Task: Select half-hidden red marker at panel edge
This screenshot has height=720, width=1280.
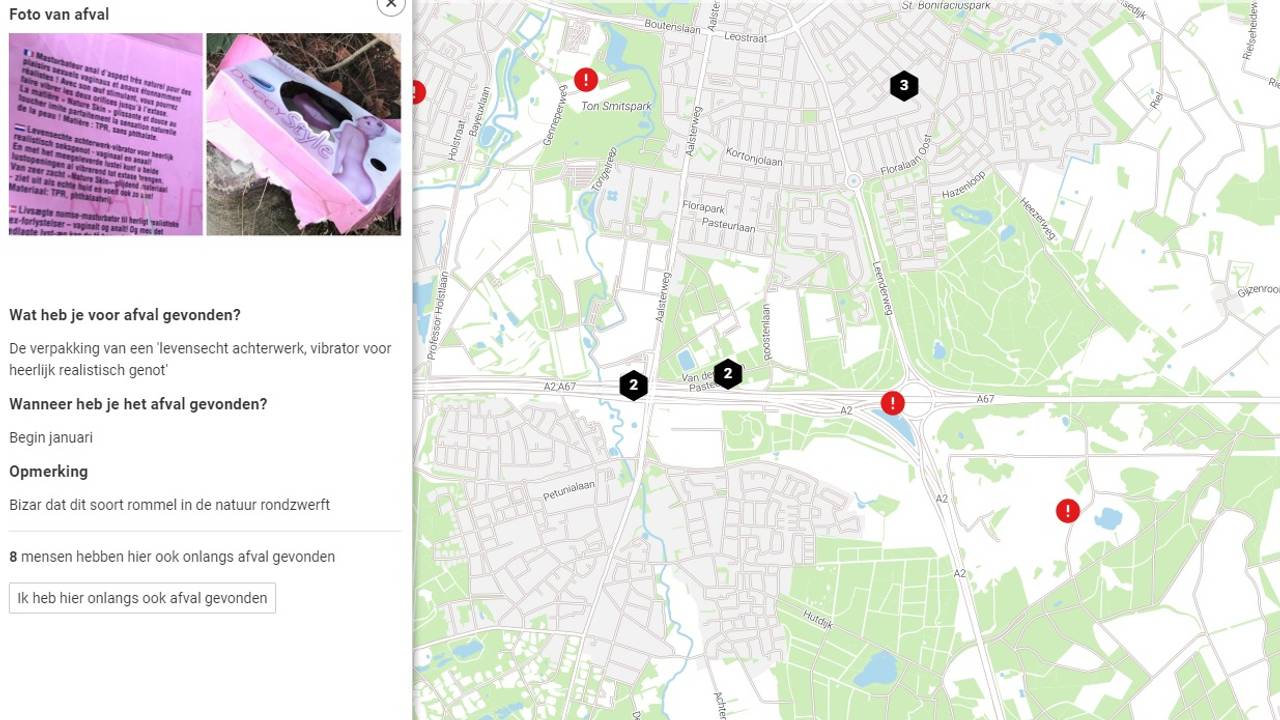Action: click(418, 92)
